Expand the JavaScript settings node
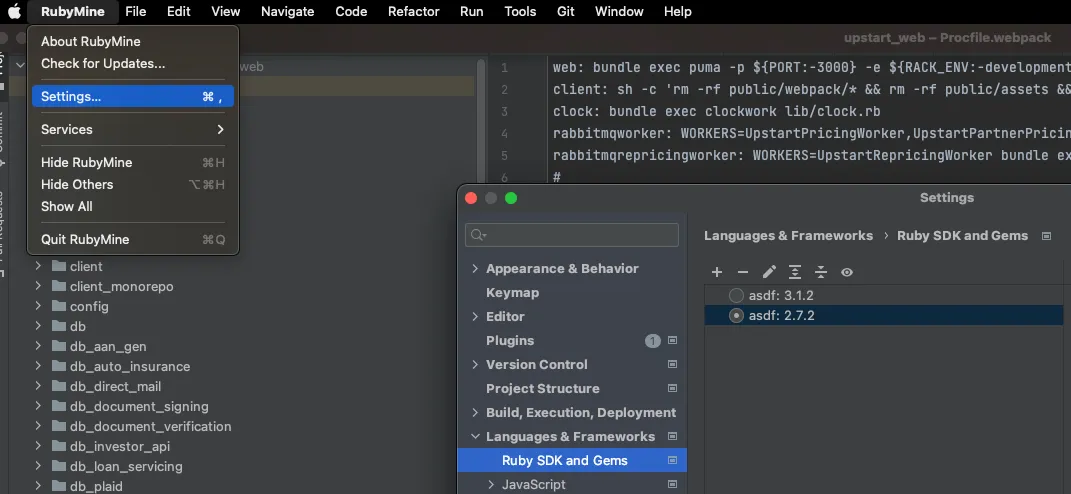Screen dimensions: 1071x494 click(491, 484)
